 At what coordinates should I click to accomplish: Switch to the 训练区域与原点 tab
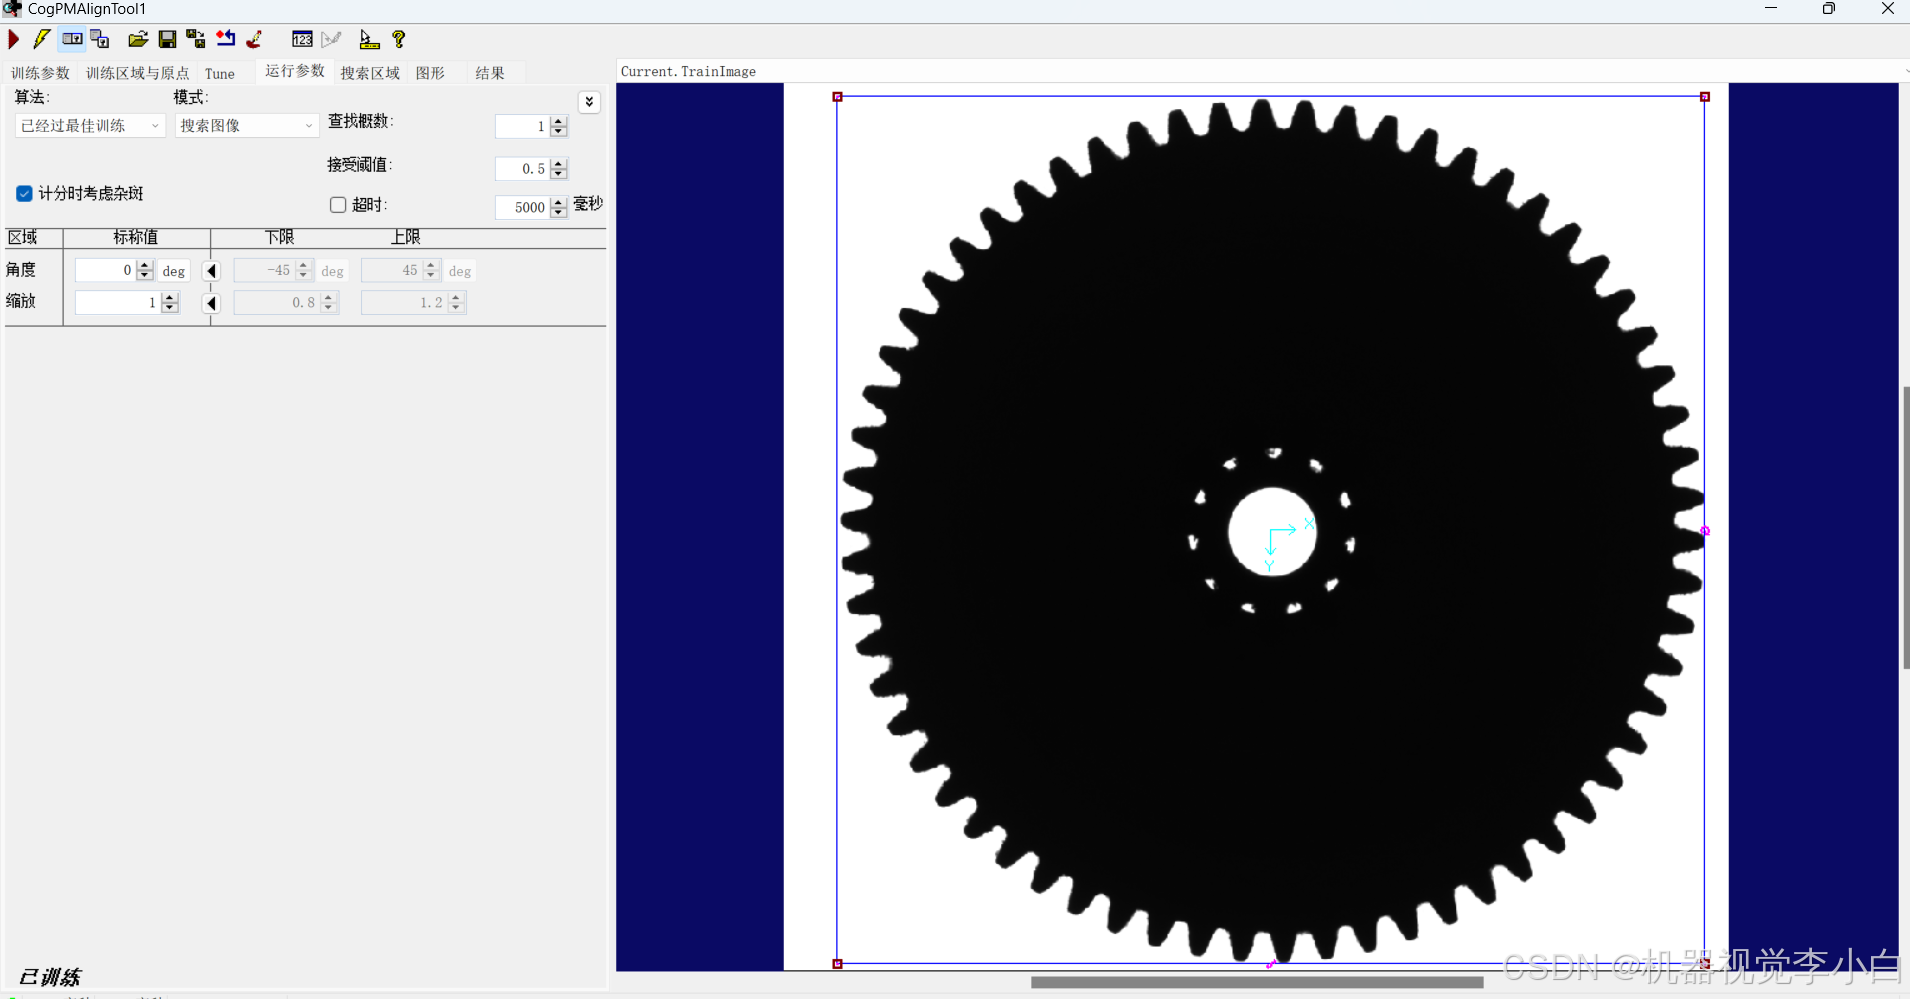click(x=137, y=73)
